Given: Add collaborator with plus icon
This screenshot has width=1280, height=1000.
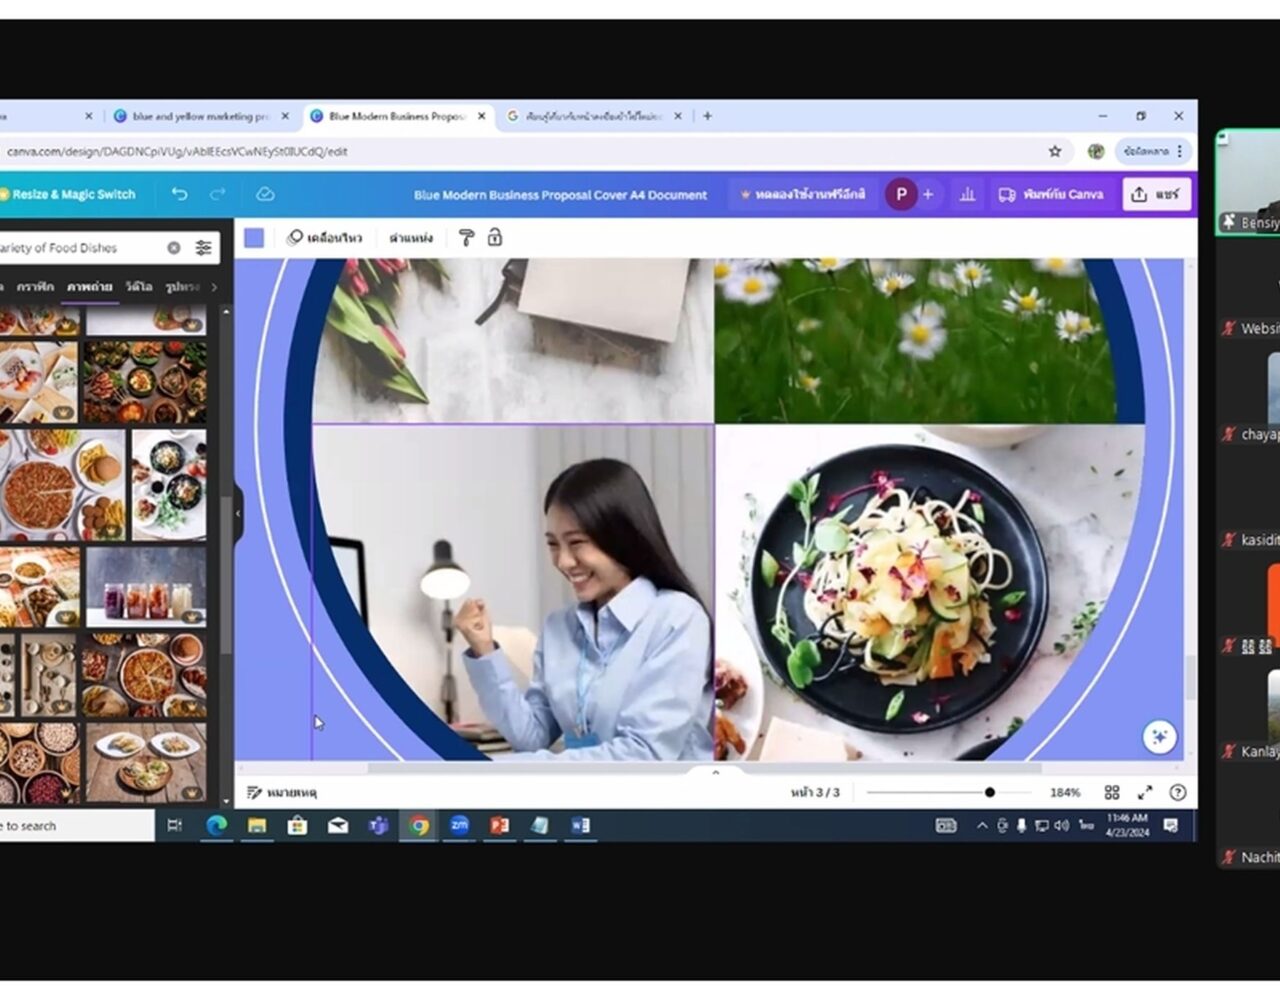Looking at the screenshot, I should click(928, 194).
